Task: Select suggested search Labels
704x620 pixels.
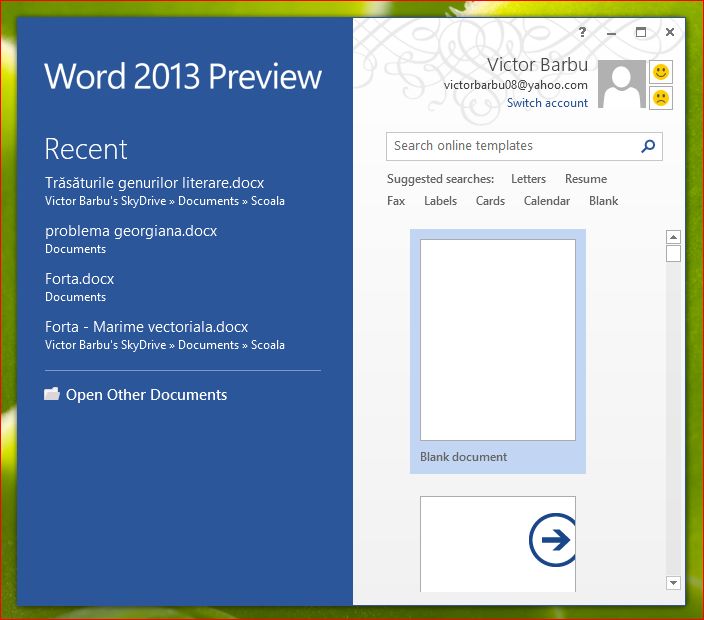Action: (440, 201)
